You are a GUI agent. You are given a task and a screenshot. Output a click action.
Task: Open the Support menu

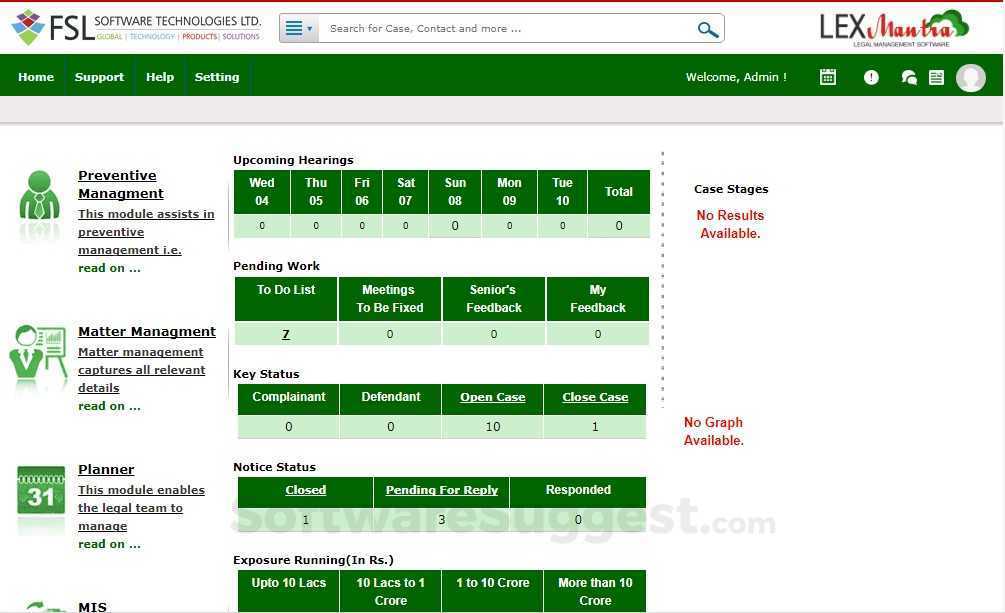[99, 76]
